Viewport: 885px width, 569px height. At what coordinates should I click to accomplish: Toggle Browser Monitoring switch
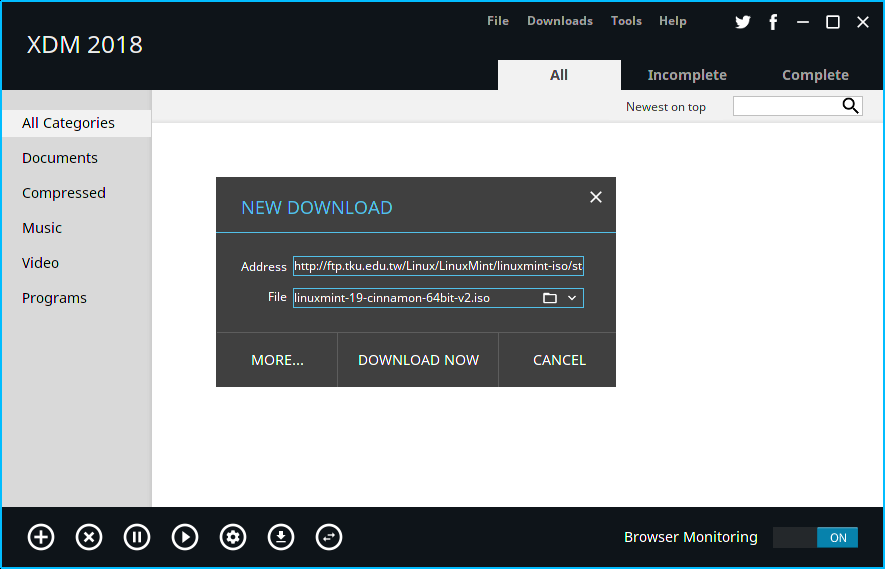(x=815, y=537)
